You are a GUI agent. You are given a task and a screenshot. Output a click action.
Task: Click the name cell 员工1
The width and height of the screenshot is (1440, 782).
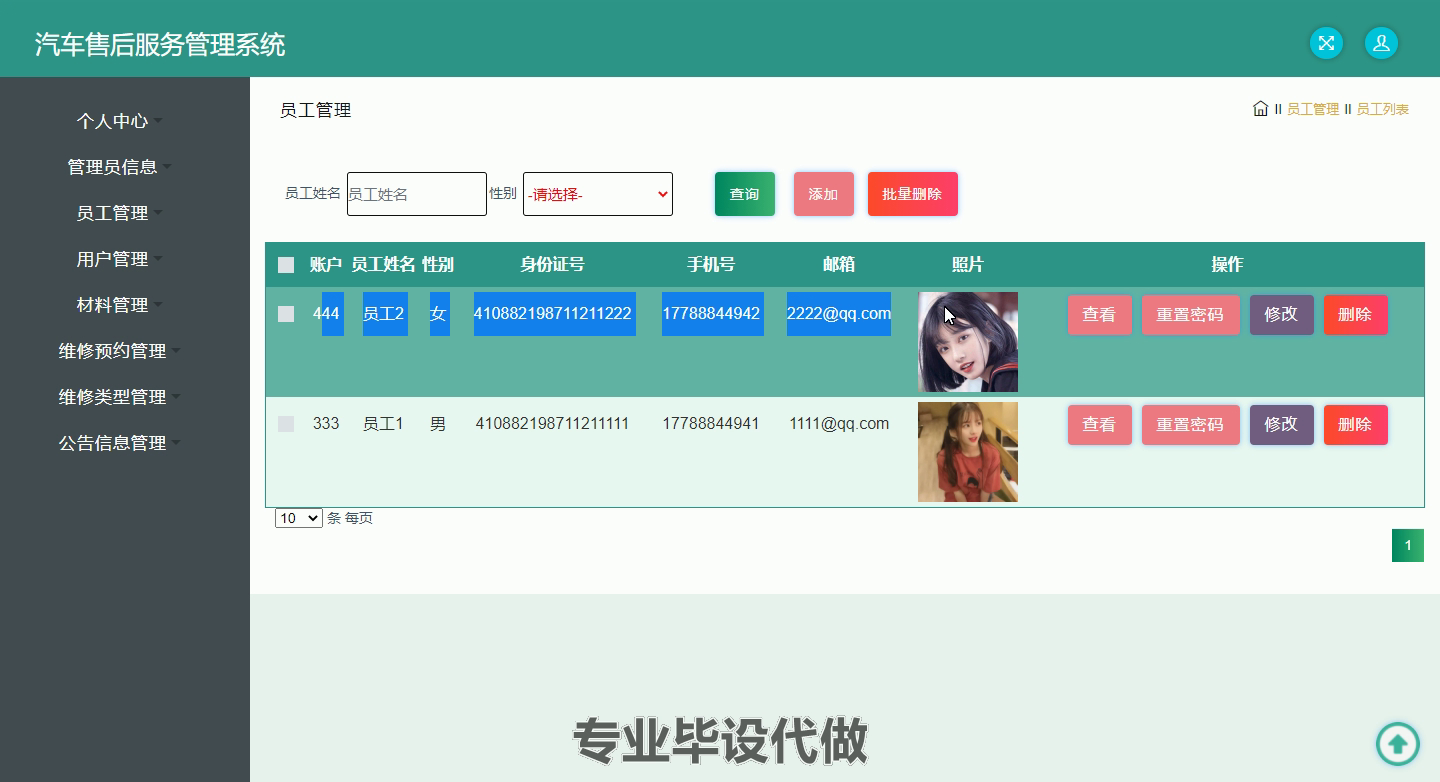tap(383, 424)
